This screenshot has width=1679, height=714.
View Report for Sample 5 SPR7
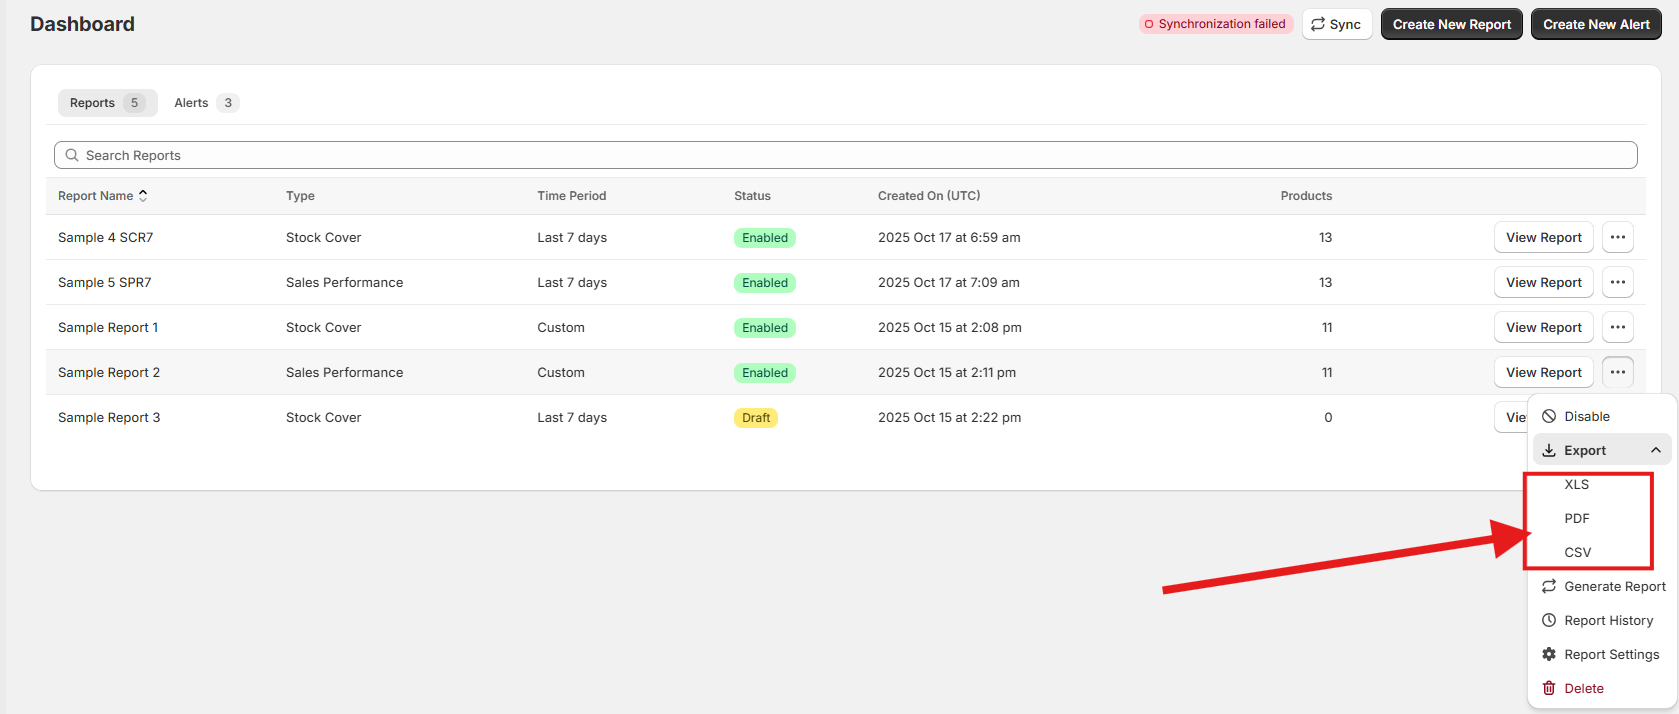pos(1543,282)
